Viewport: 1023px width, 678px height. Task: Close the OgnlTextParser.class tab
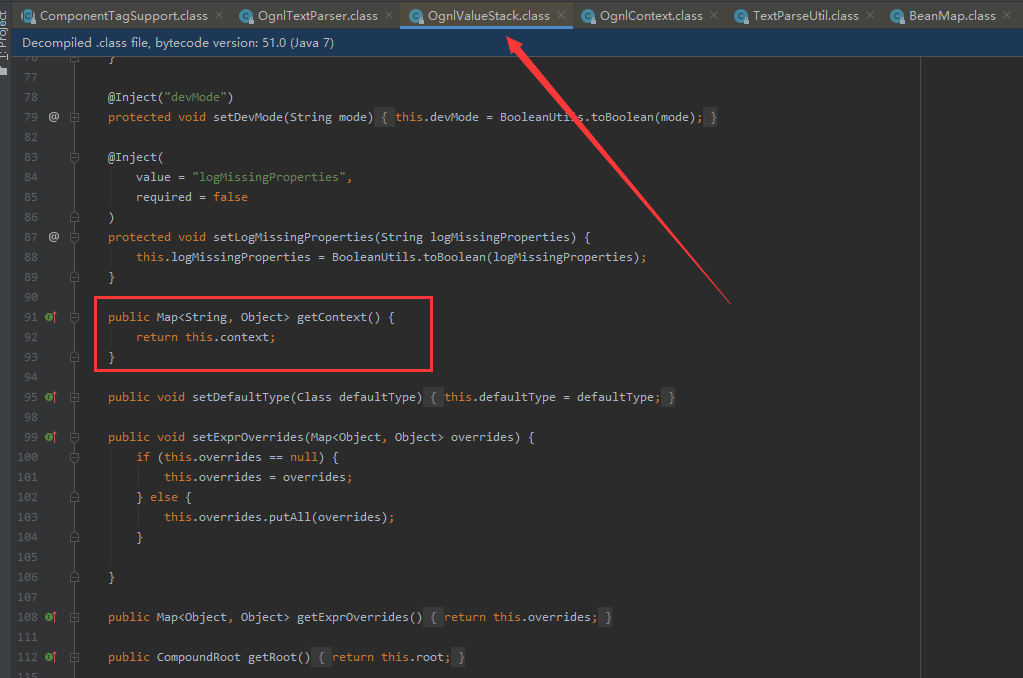(x=389, y=15)
